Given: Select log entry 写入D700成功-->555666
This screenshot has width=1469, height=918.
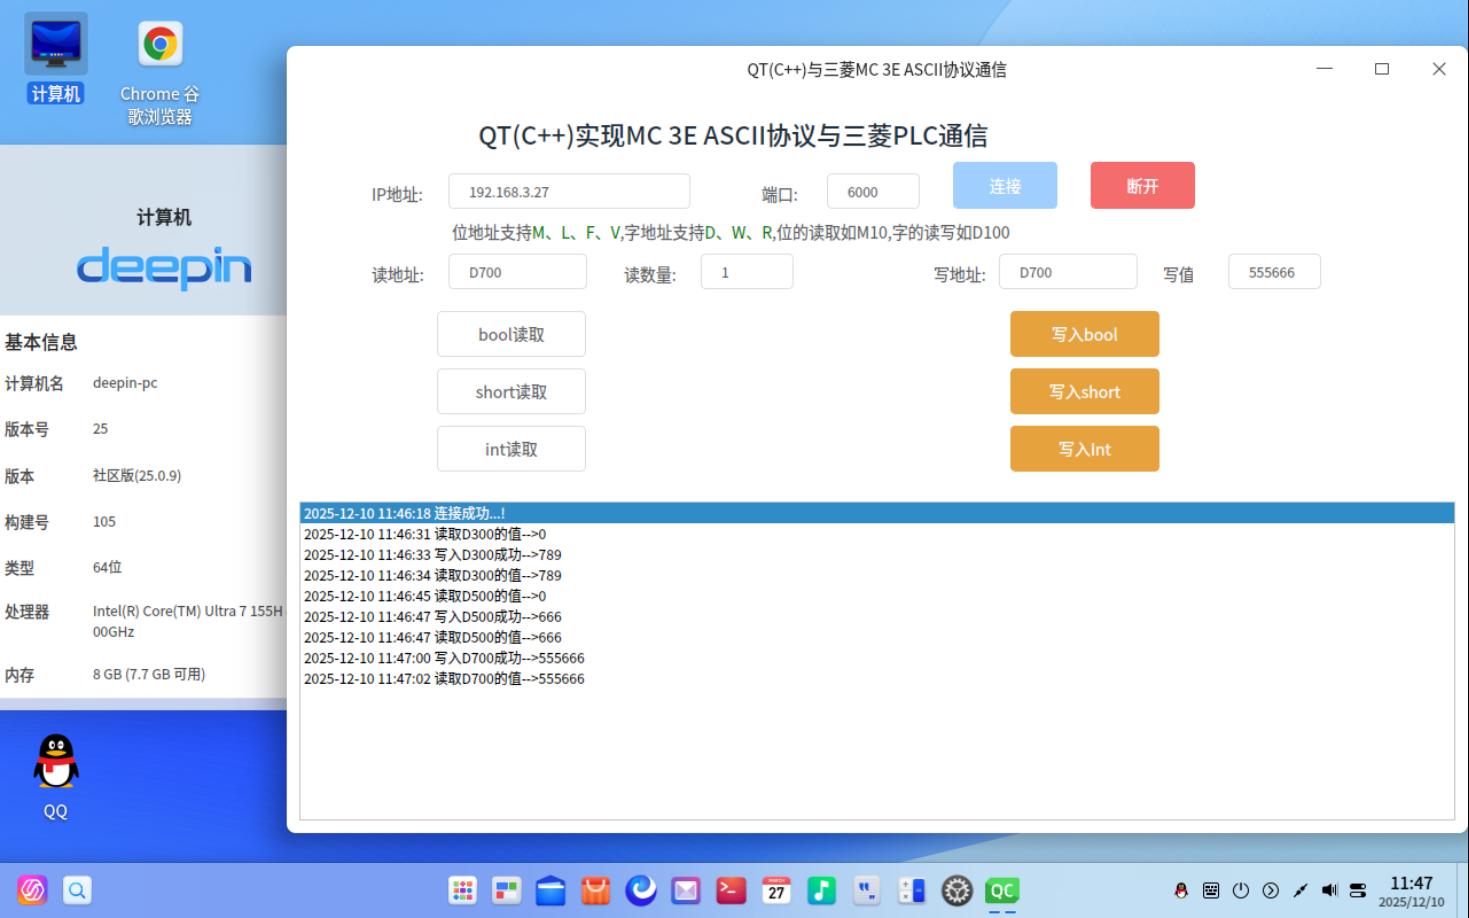Looking at the screenshot, I should 877,658.
